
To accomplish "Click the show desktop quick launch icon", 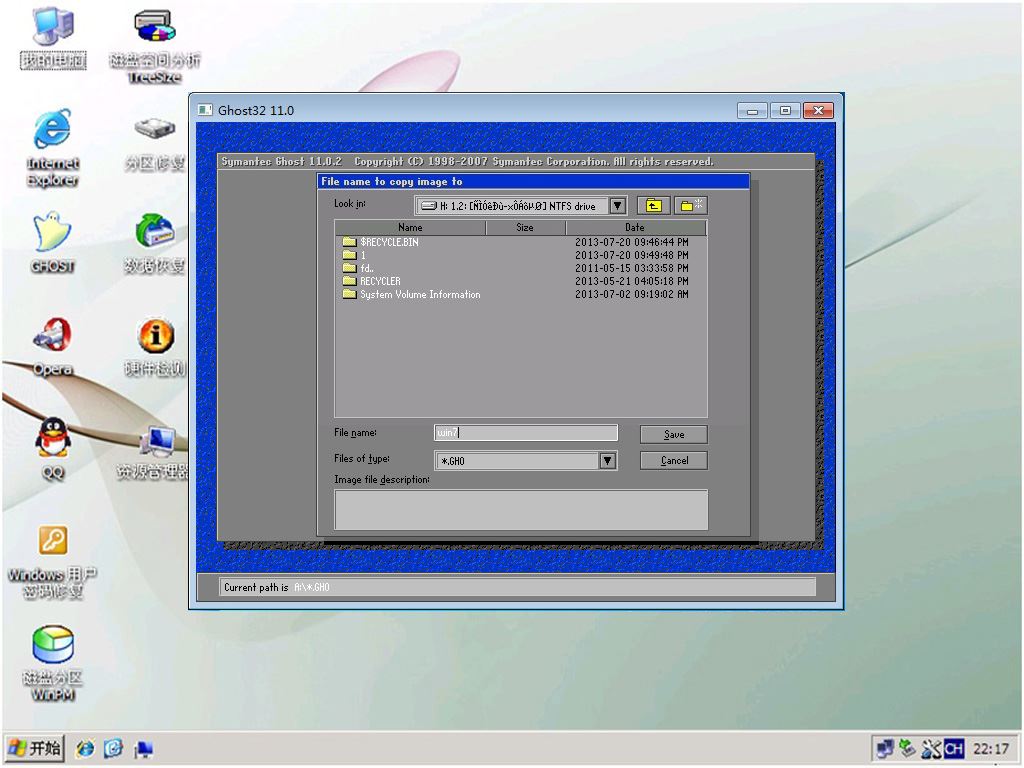I will pyautogui.click(x=143, y=748).
